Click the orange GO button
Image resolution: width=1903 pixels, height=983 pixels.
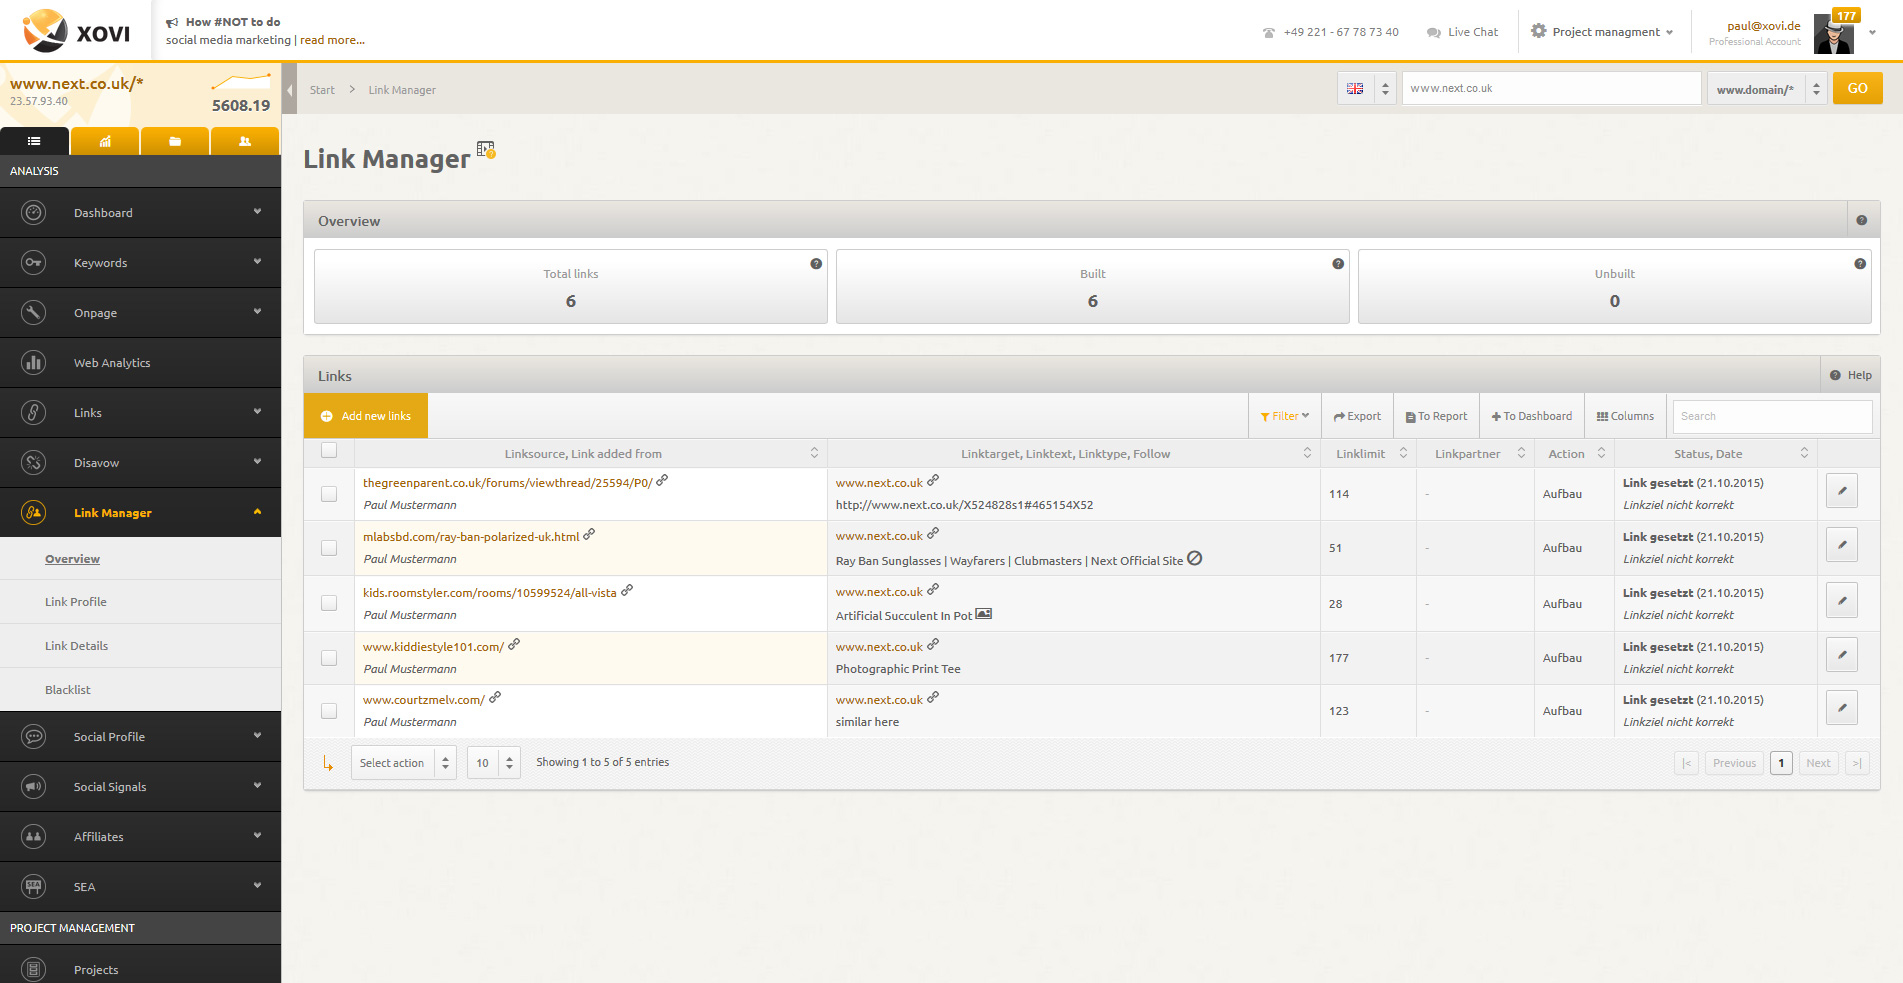[x=1858, y=88]
